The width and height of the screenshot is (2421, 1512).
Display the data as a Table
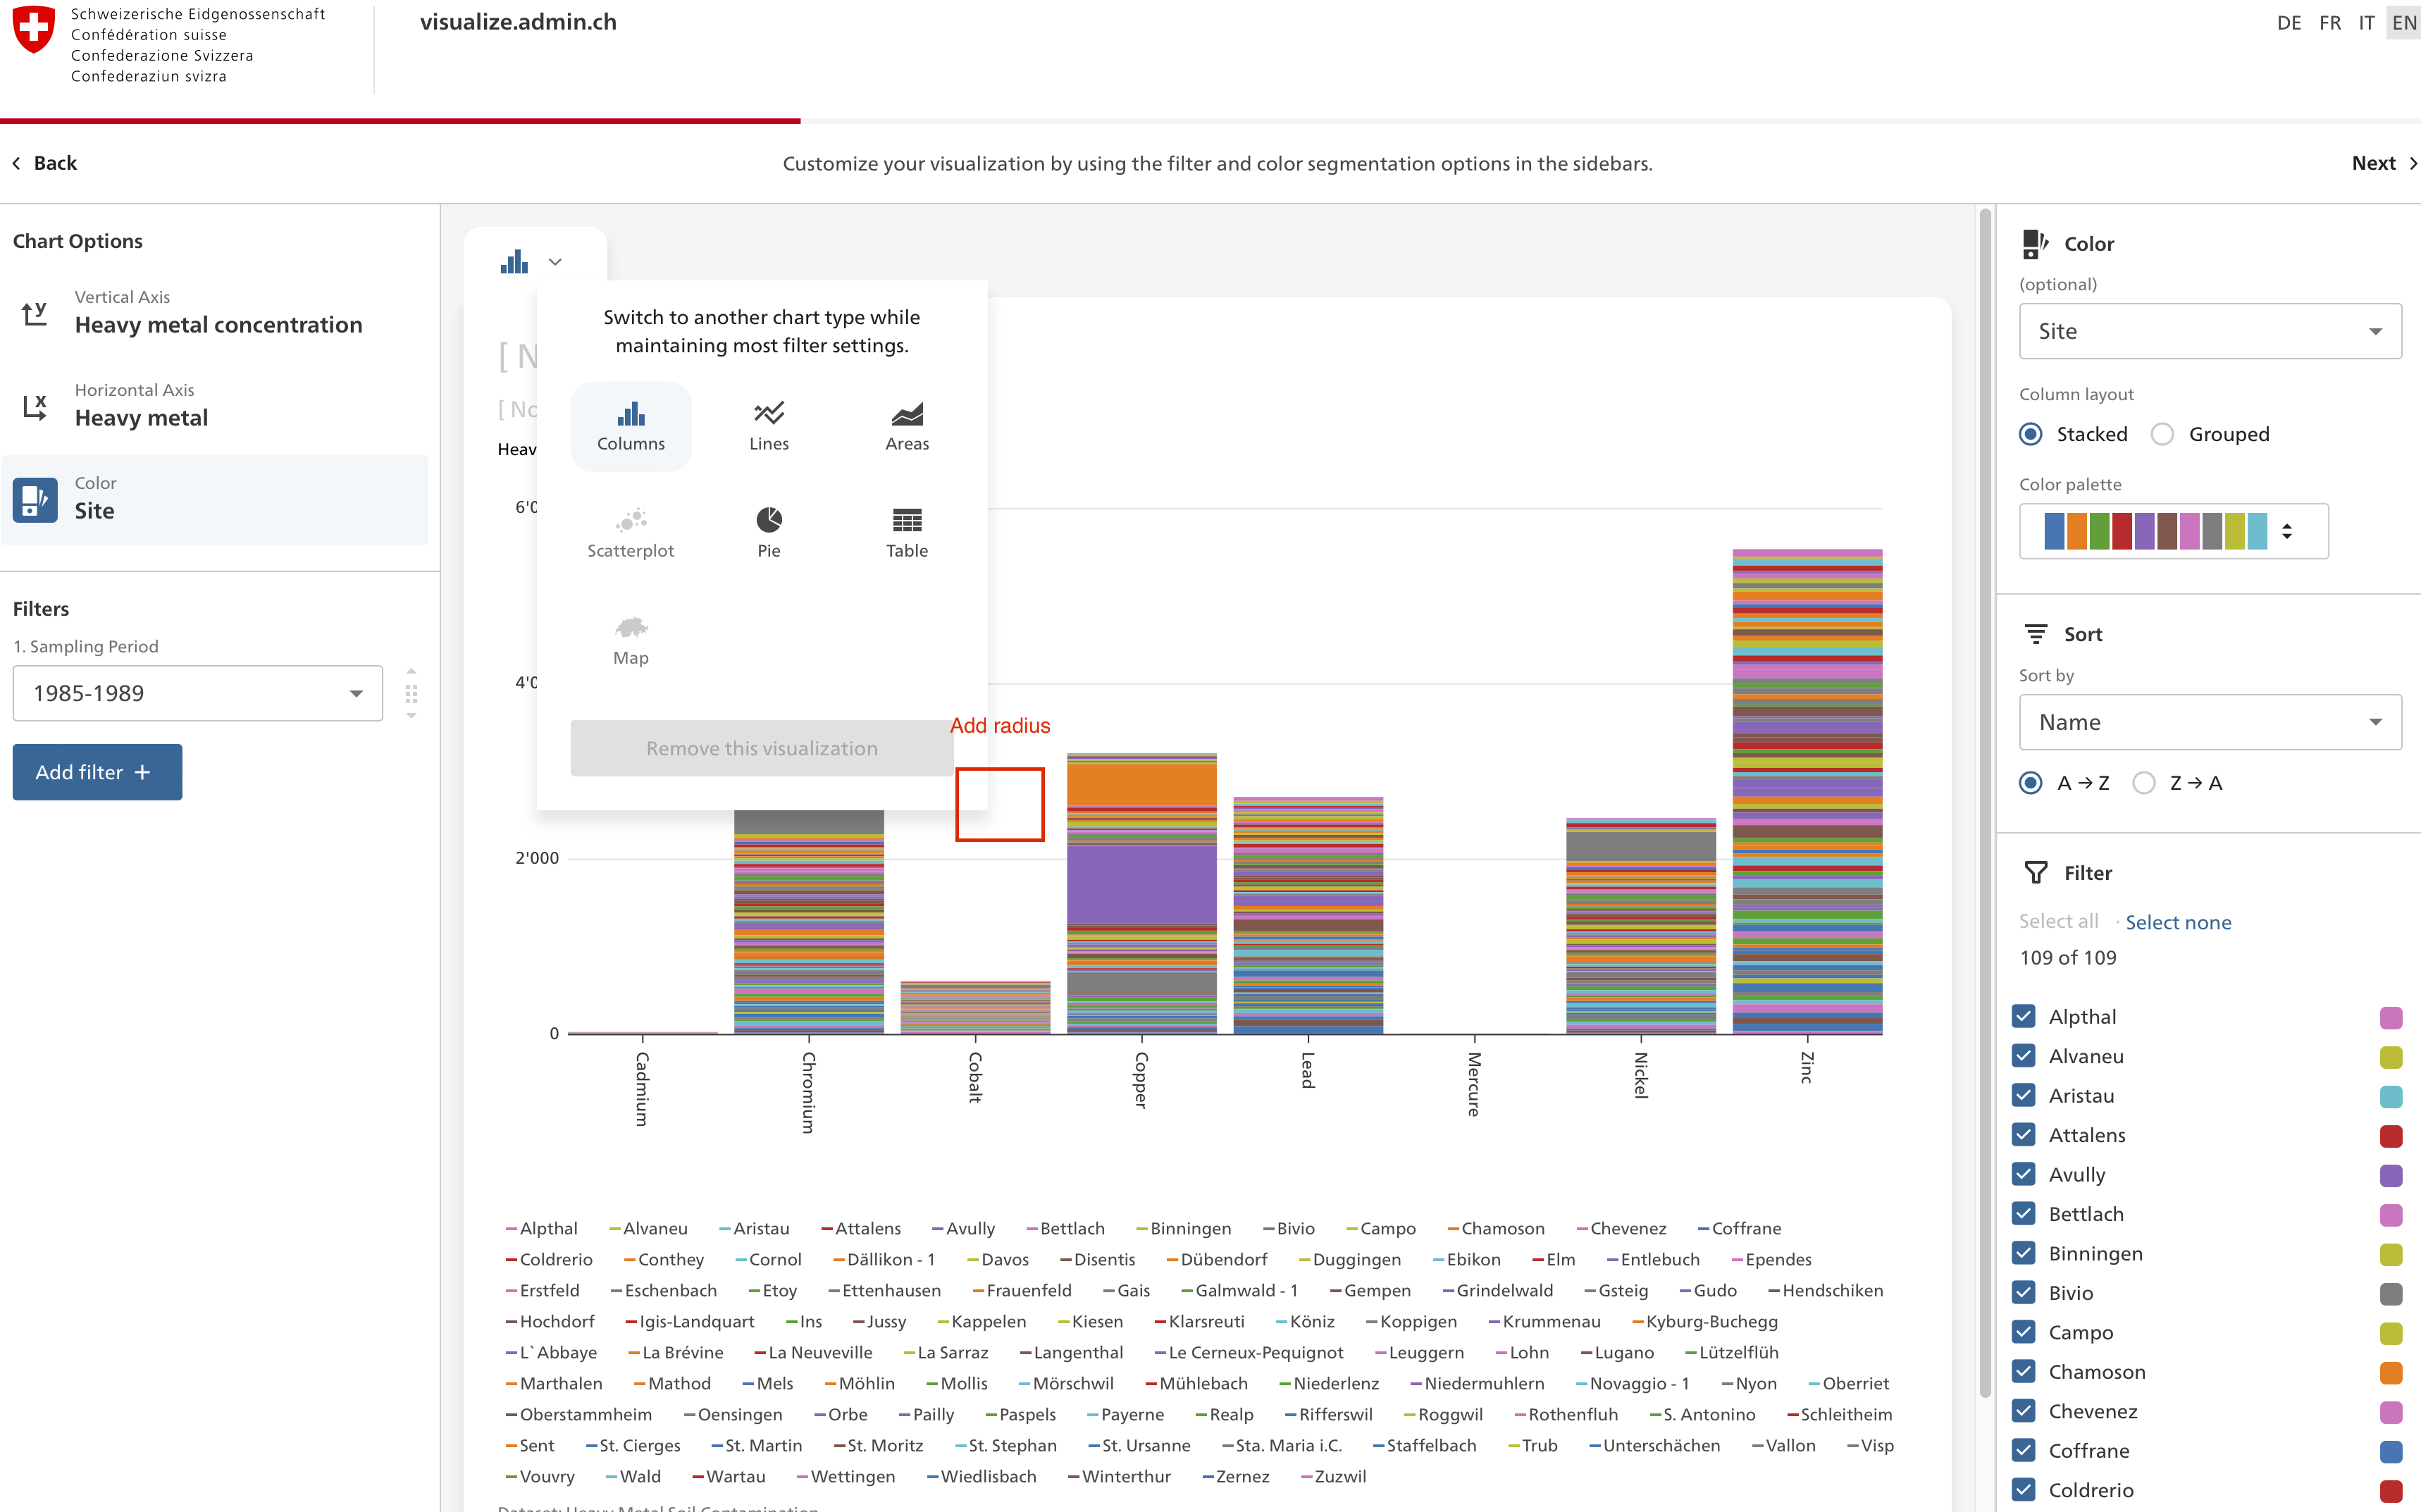(x=905, y=532)
